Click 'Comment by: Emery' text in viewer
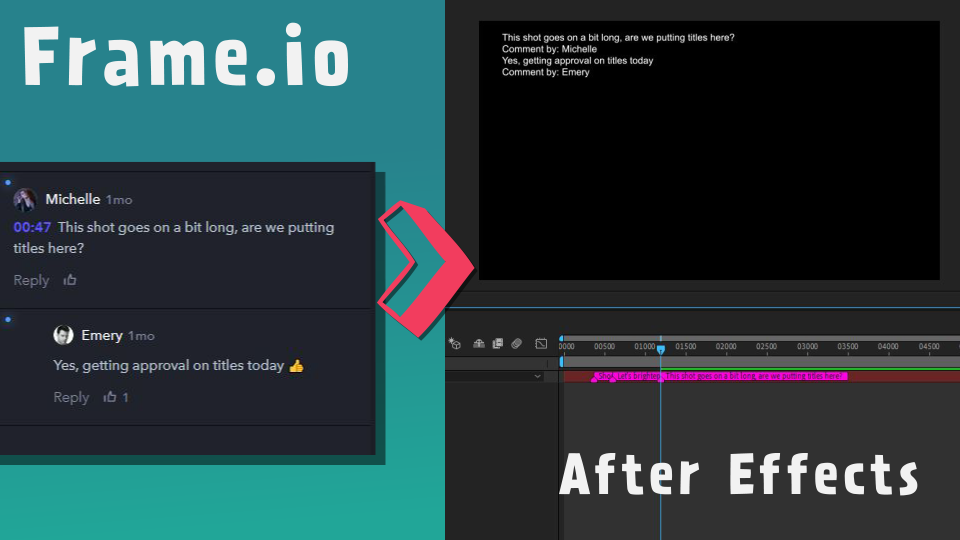Image resolution: width=960 pixels, height=540 pixels. 546,72
